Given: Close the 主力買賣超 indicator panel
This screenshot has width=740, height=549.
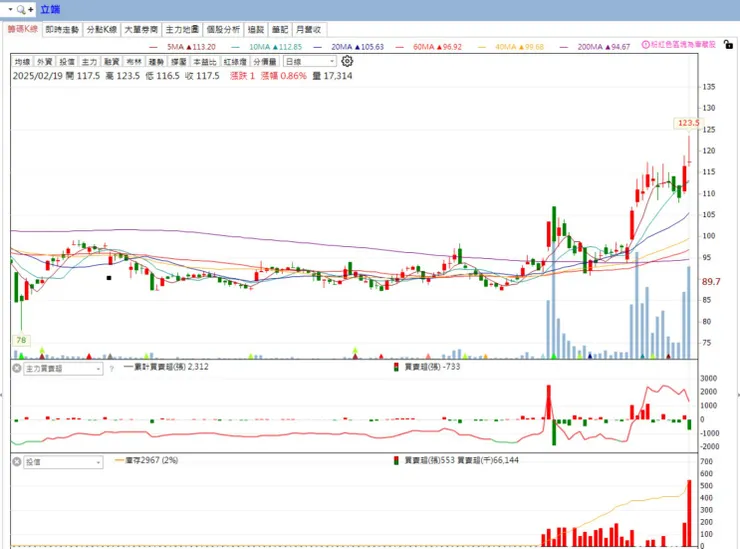Looking at the screenshot, I should point(17,368).
